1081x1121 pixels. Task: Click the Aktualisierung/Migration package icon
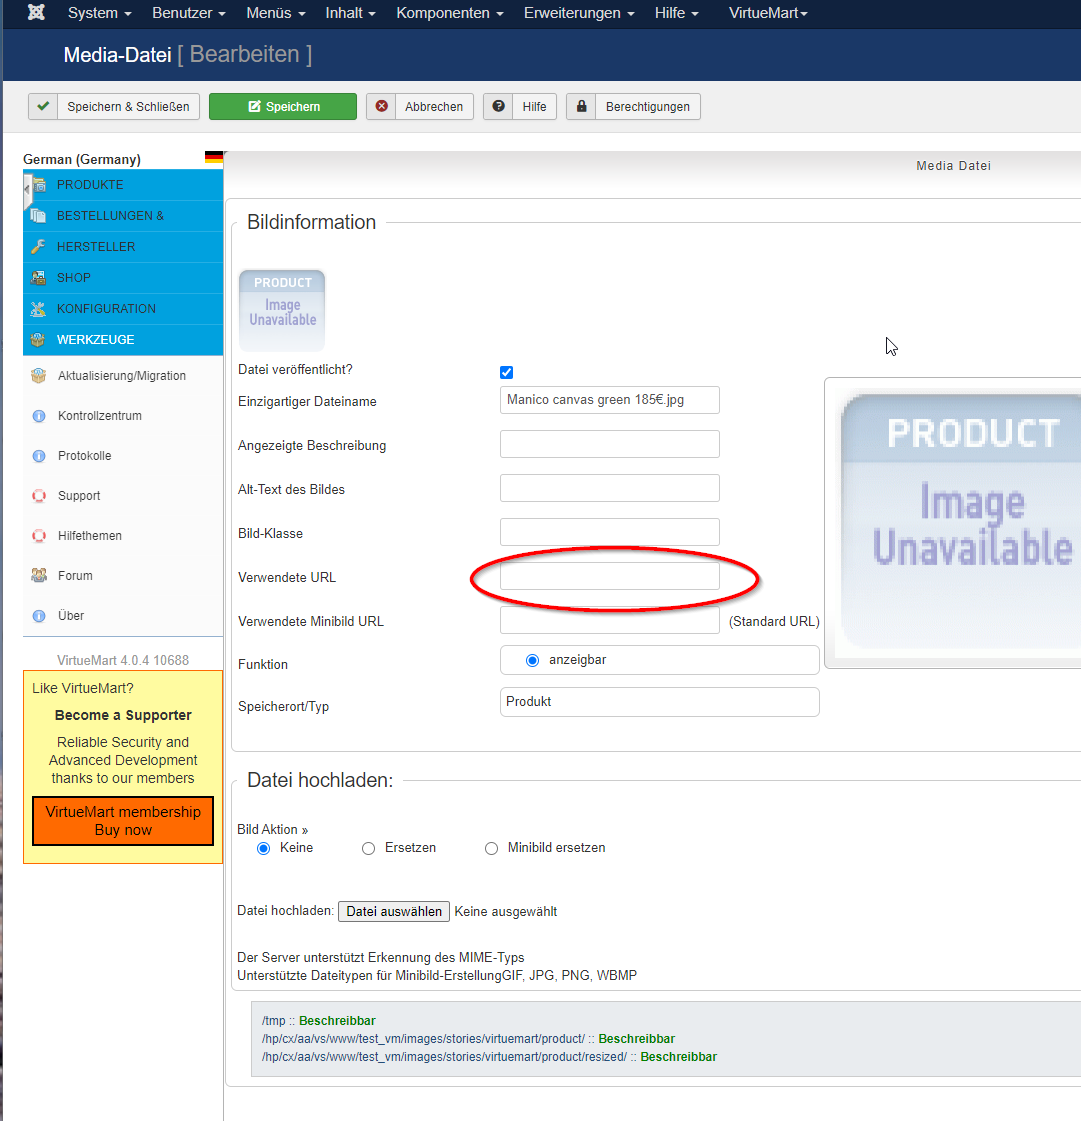point(39,376)
